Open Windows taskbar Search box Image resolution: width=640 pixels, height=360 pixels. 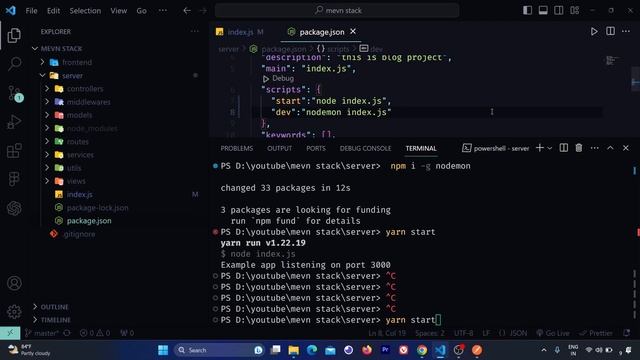point(220,350)
